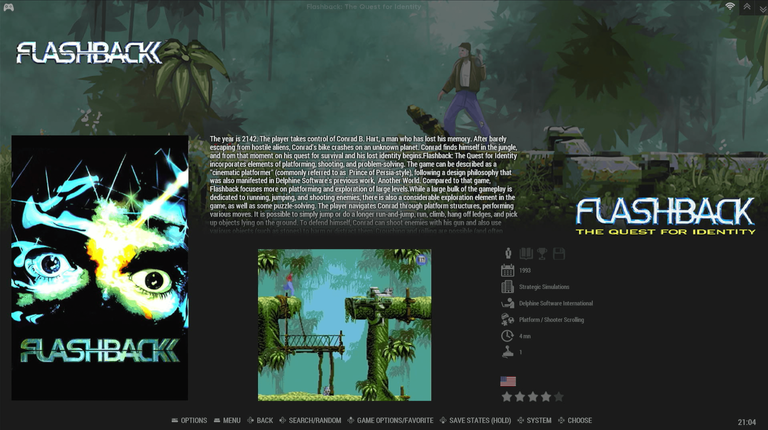
Task: Click the d-pad glyph beside SEARCH/RANDOM
Action: pyautogui.click(x=283, y=420)
